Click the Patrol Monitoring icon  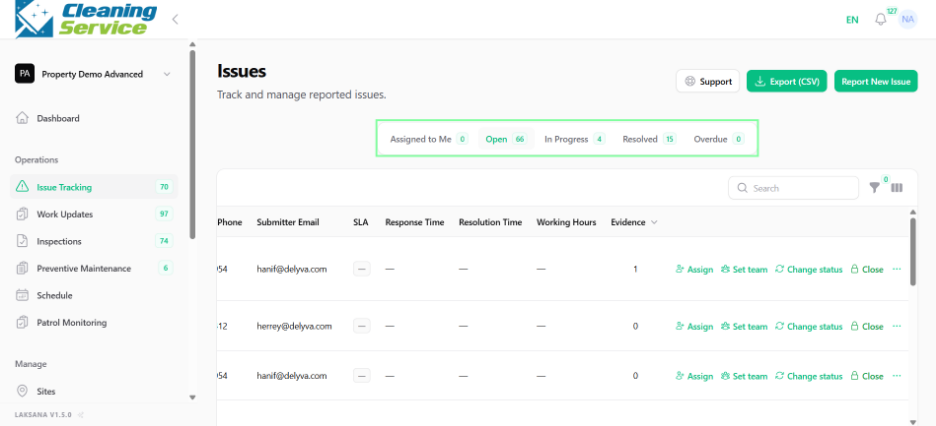pyautogui.click(x=22, y=323)
